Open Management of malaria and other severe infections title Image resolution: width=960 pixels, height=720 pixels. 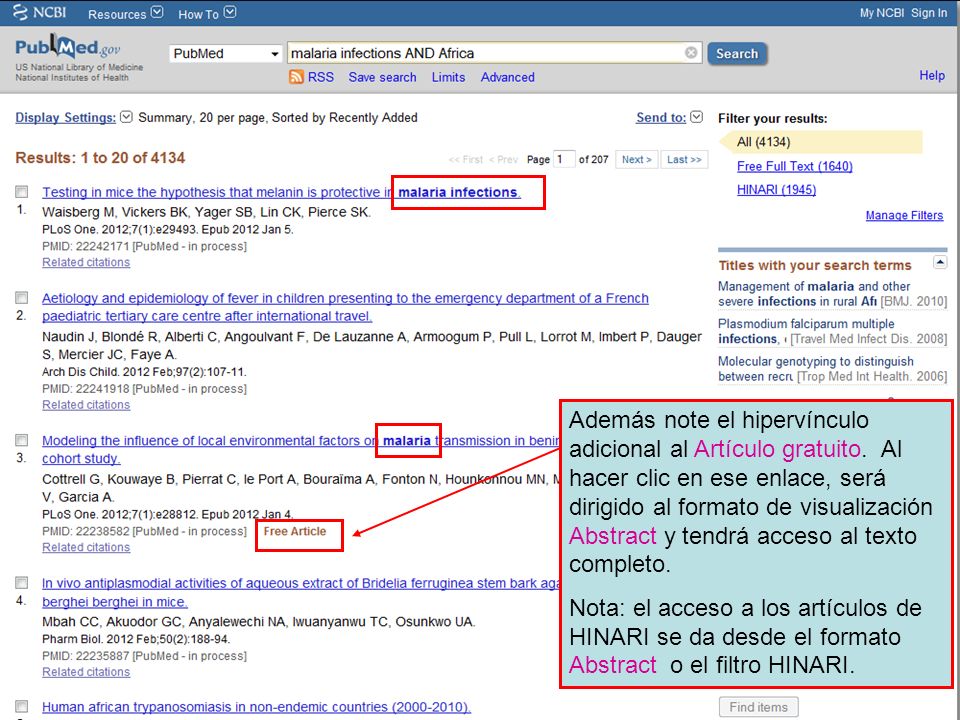(x=814, y=294)
